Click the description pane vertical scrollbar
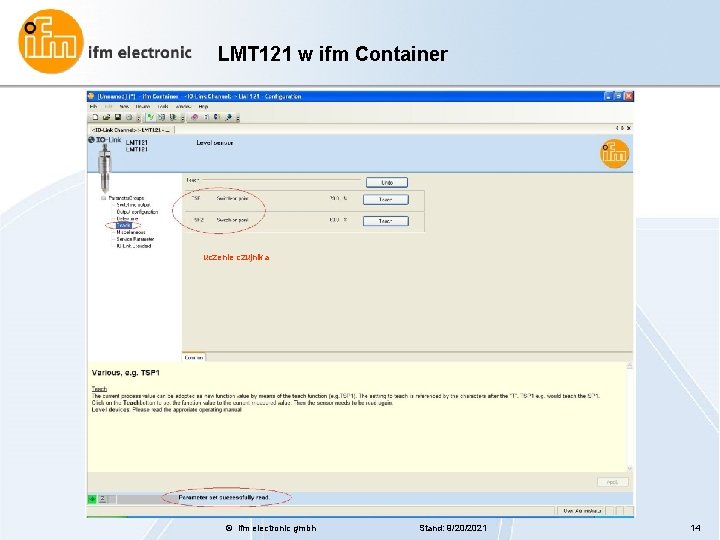The image size is (720, 540). [x=630, y=417]
